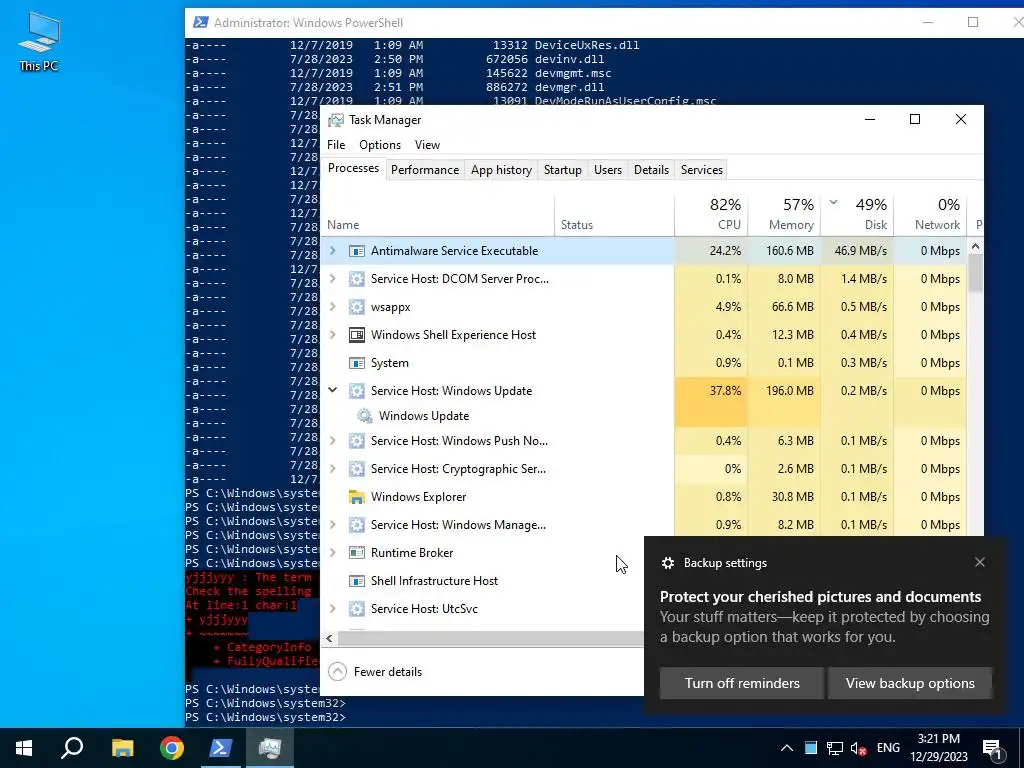Expand Service Host: UtcSvc row
This screenshot has width=1024, height=768.
click(x=332, y=609)
